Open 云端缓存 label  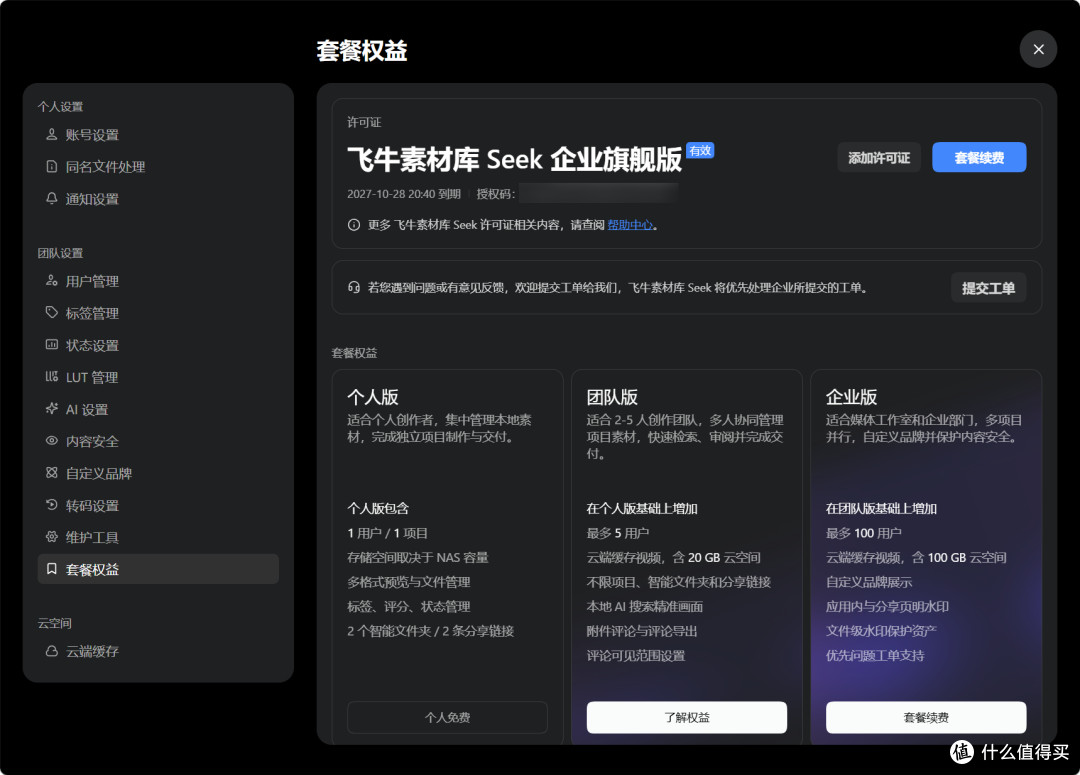(92, 651)
